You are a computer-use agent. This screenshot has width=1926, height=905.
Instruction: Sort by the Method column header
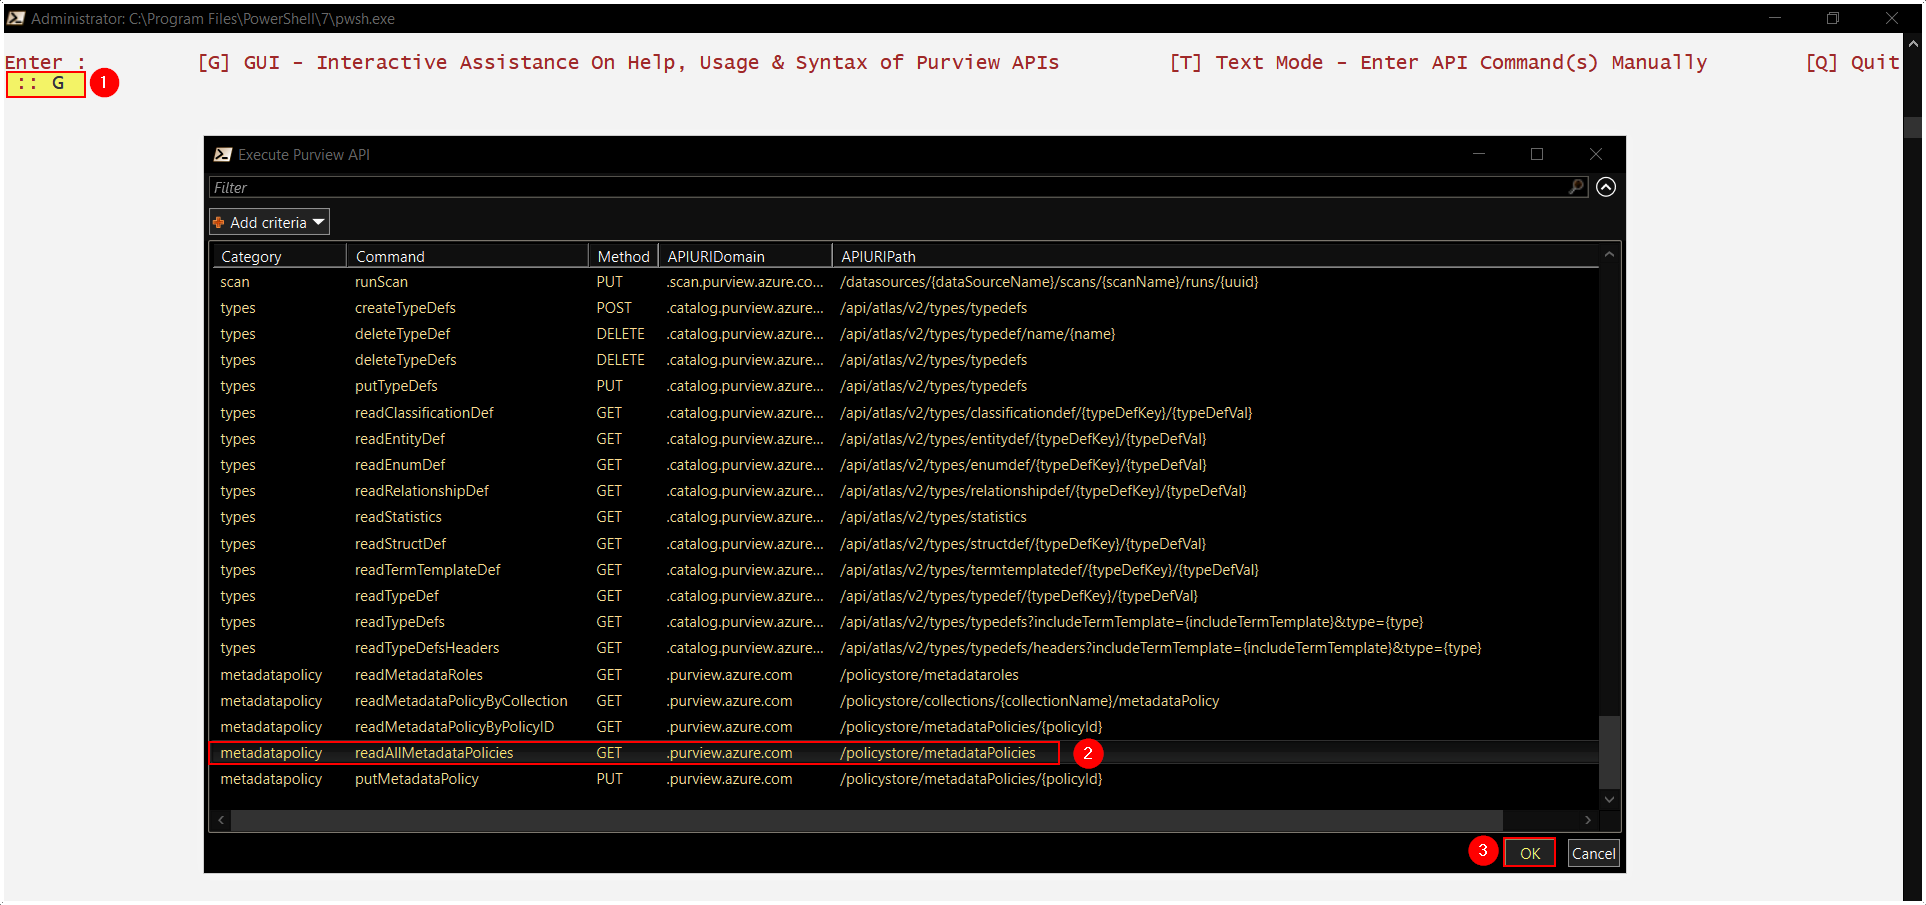[623, 256]
